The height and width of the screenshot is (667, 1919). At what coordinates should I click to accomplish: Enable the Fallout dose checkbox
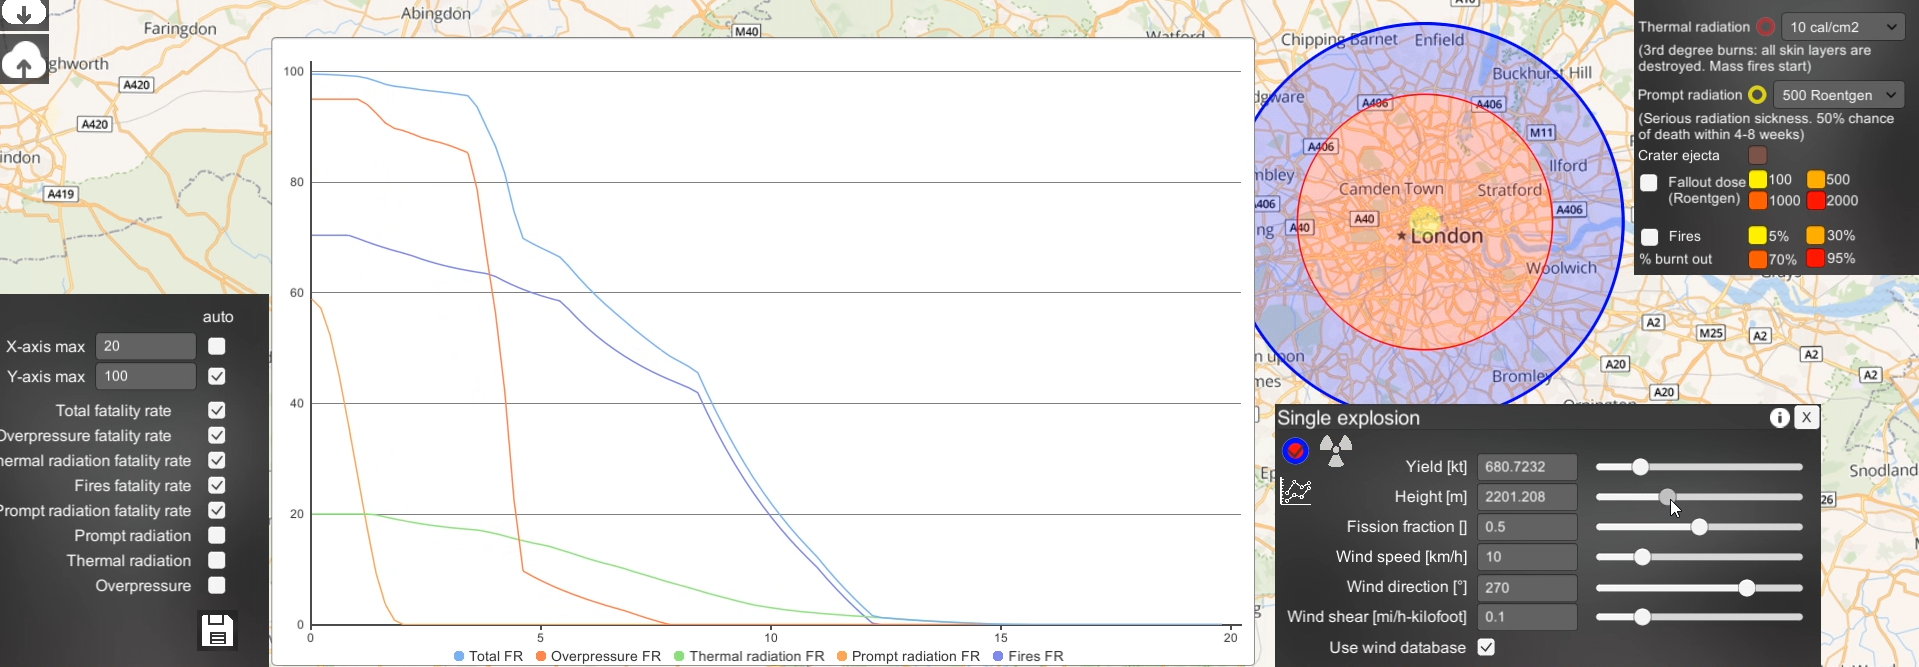coord(1649,183)
